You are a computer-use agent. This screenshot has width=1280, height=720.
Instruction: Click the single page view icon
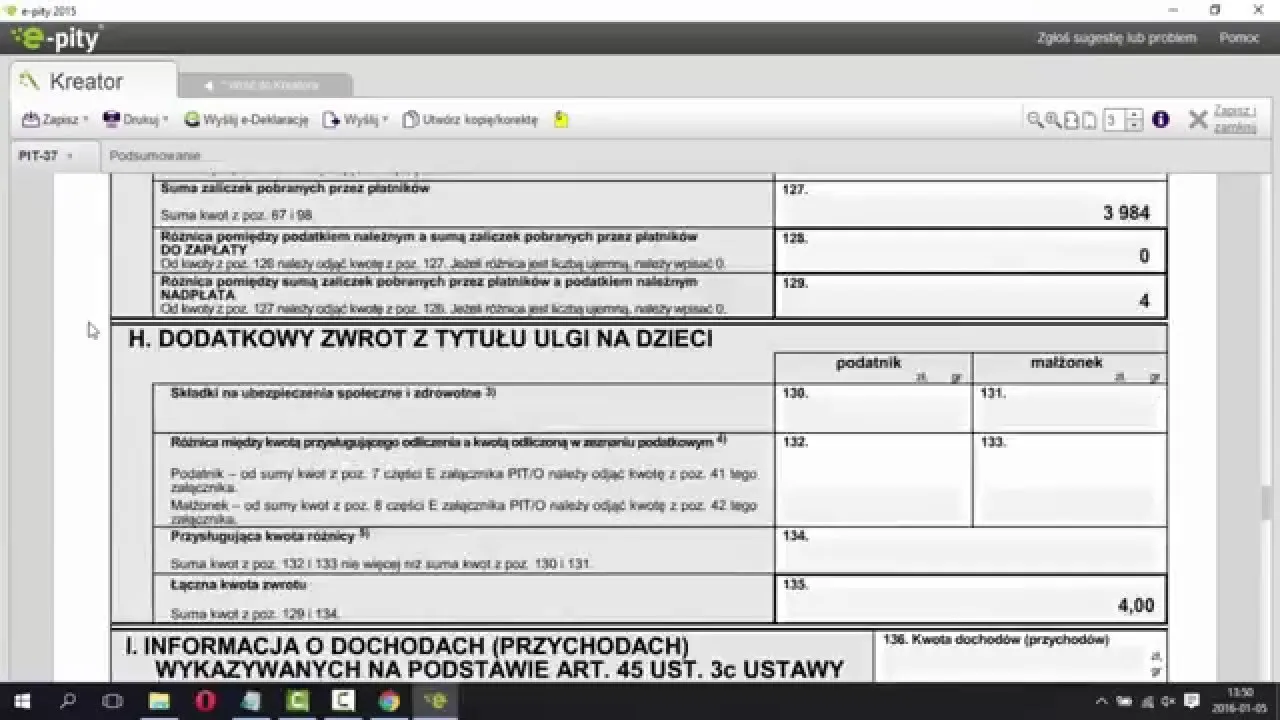pyautogui.click(x=1087, y=118)
